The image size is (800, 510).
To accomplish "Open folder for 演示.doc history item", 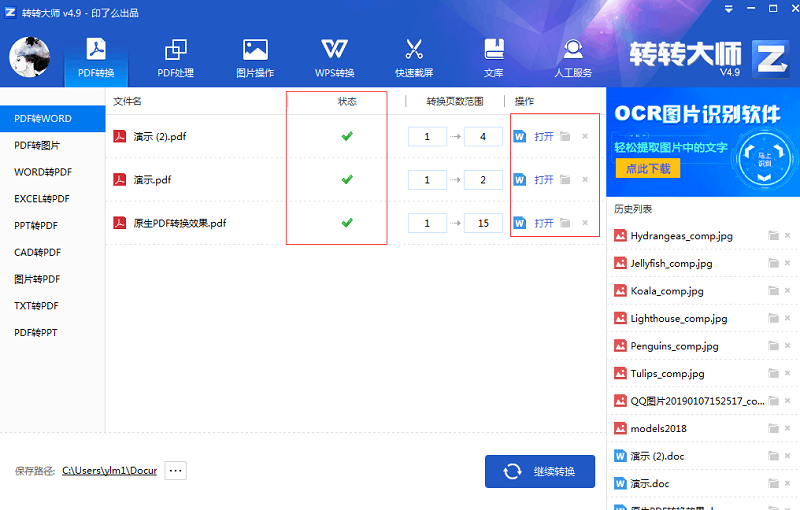I will pos(773,483).
